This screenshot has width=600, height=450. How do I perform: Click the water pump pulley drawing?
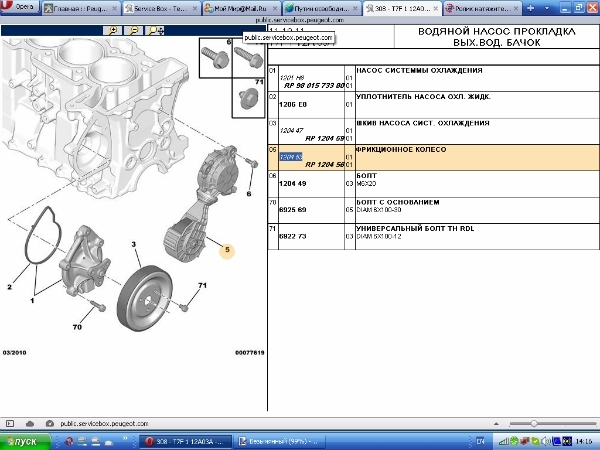[145, 298]
